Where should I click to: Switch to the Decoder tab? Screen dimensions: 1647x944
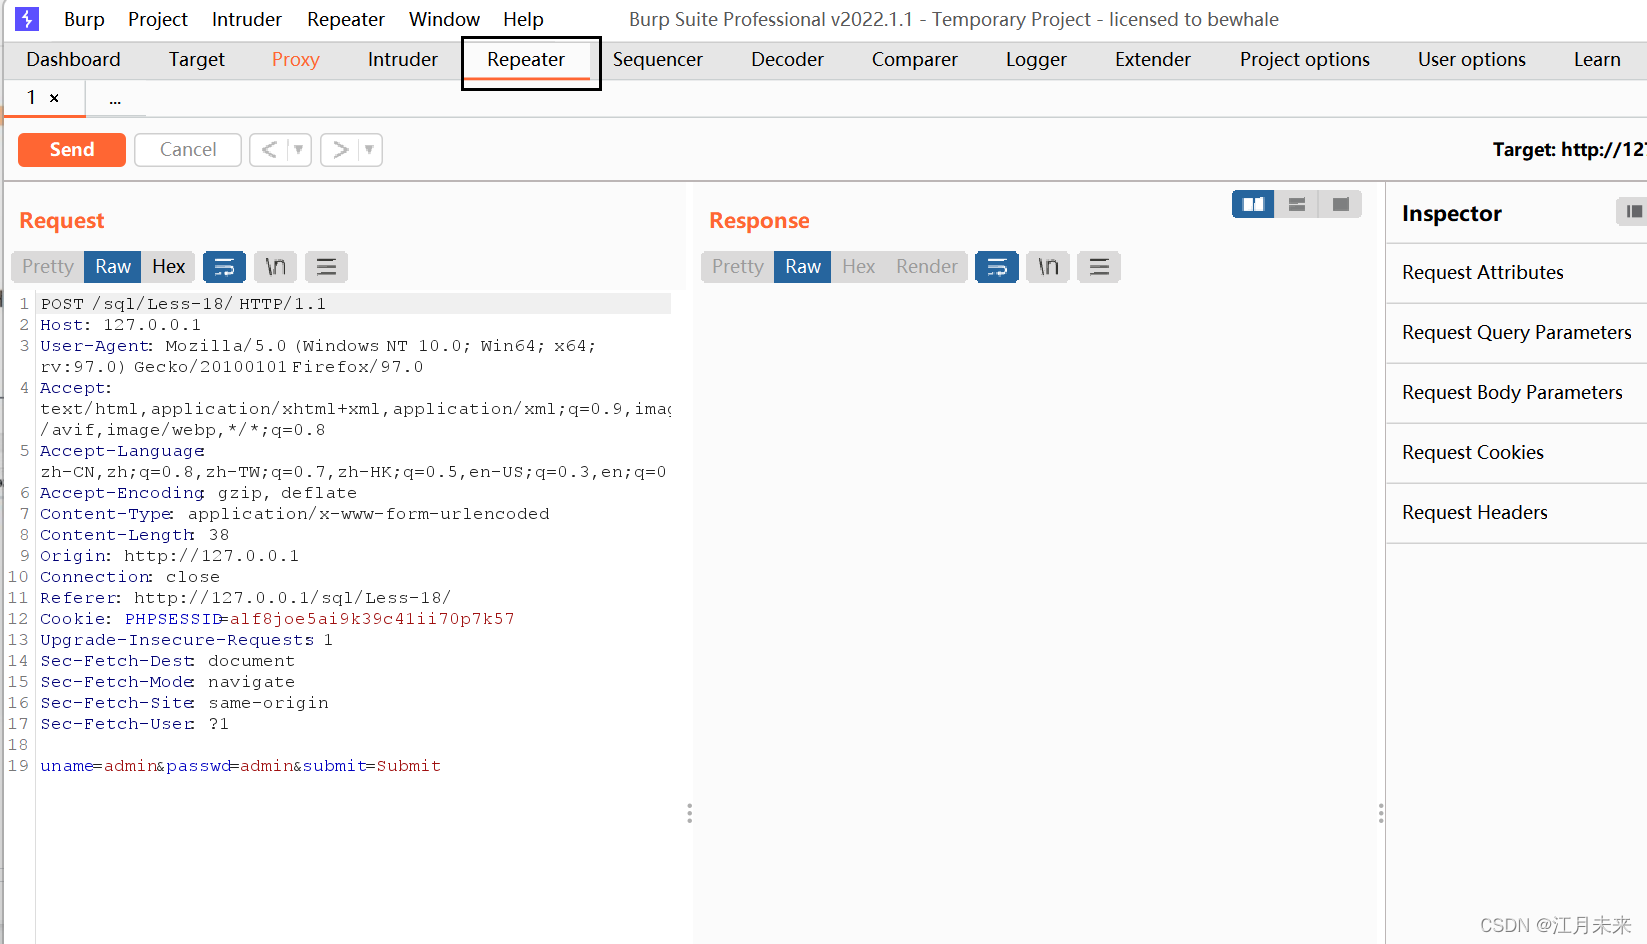[x=788, y=60]
